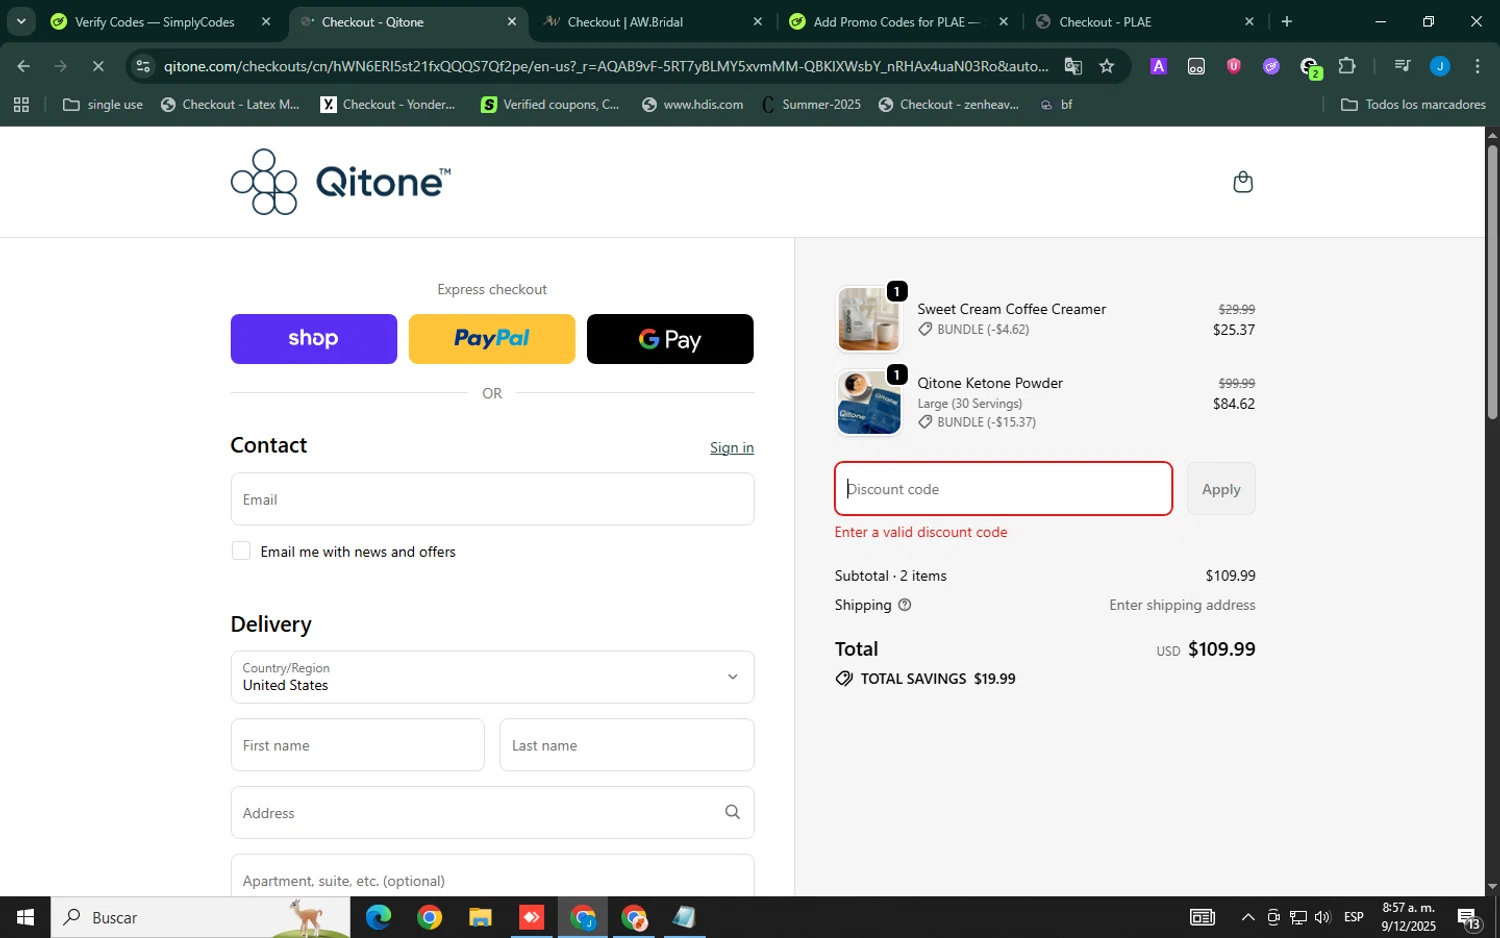
Task: Tick Email me with news and offers
Action: point(241,551)
